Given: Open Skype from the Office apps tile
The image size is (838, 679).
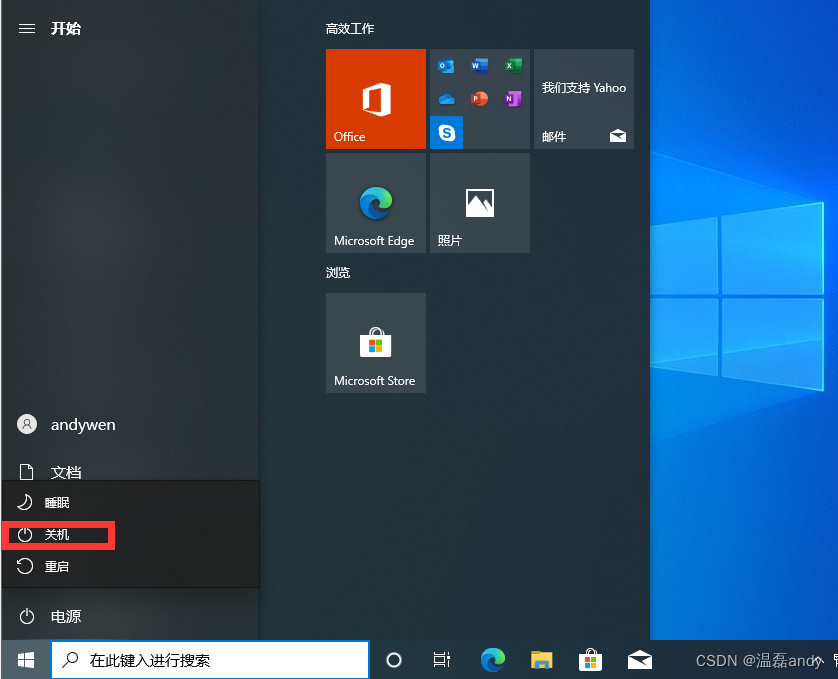Looking at the screenshot, I should (446, 133).
